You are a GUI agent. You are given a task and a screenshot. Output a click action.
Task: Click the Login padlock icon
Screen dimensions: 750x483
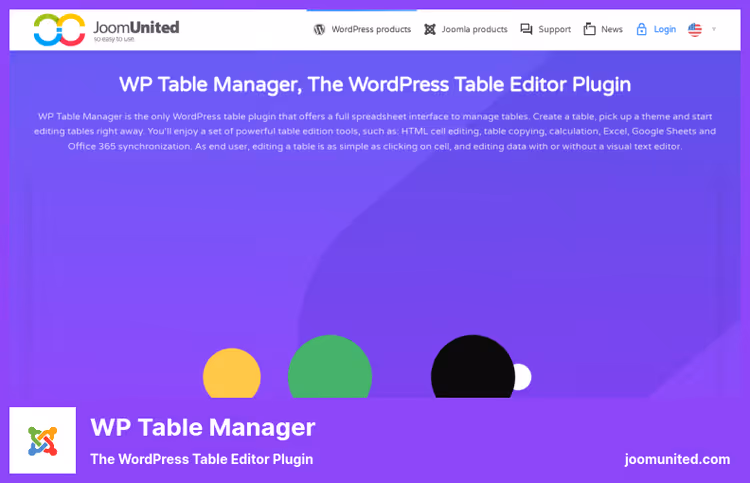(x=641, y=29)
